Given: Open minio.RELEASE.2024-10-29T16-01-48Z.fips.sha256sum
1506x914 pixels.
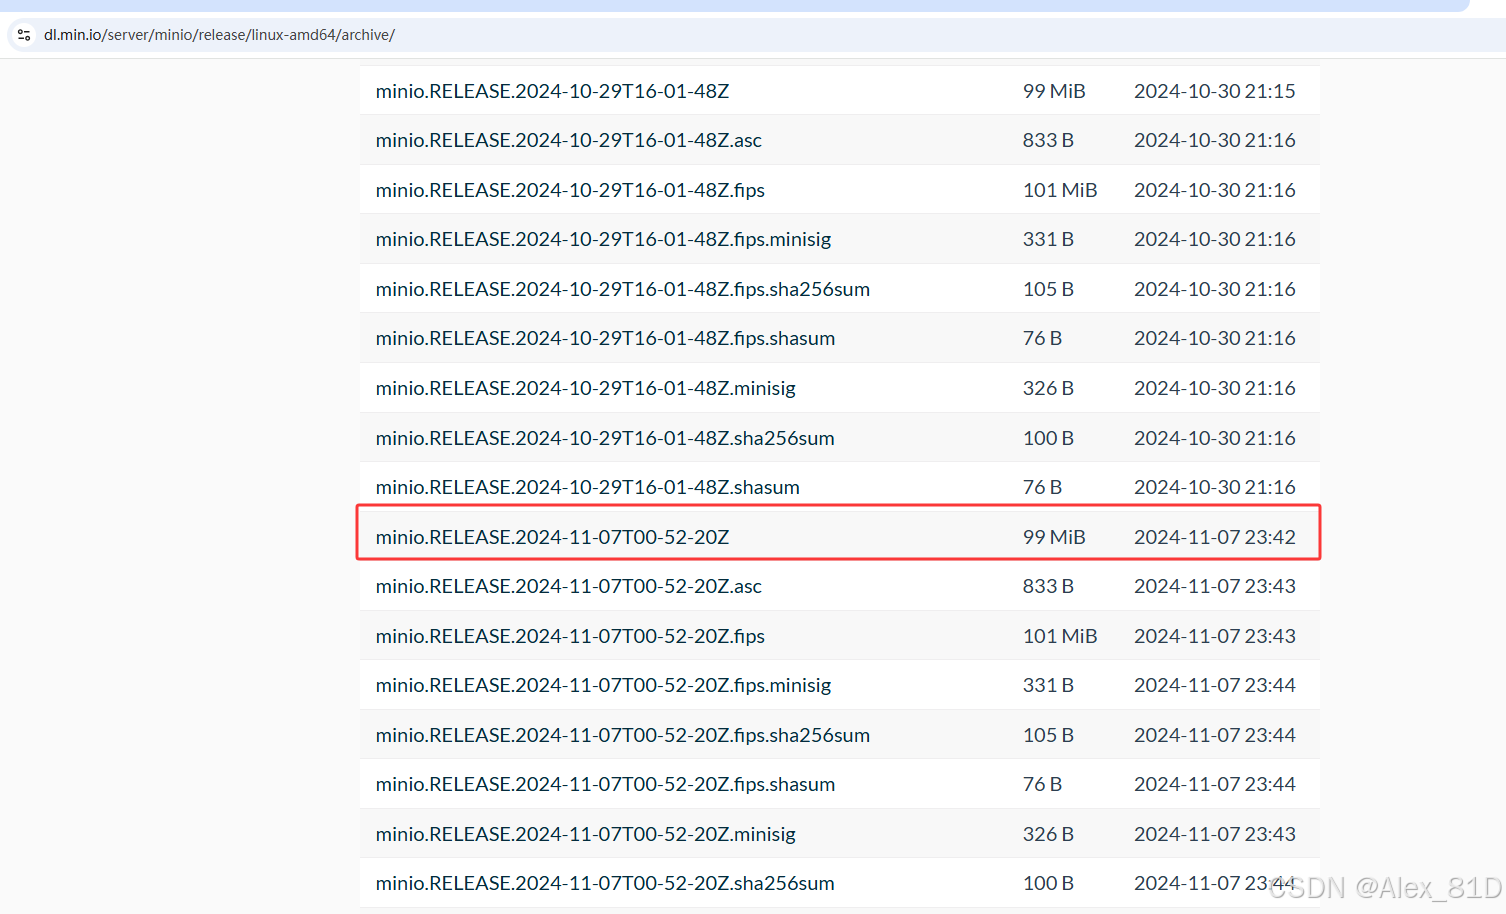Looking at the screenshot, I should (623, 289).
